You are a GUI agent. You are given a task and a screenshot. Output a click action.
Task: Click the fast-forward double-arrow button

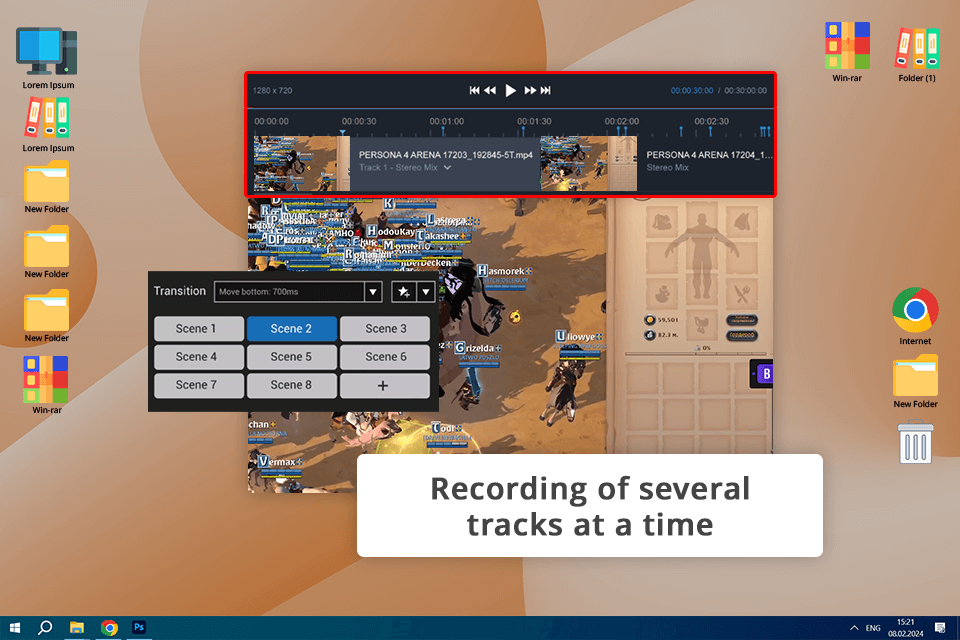[x=530, y=91]
